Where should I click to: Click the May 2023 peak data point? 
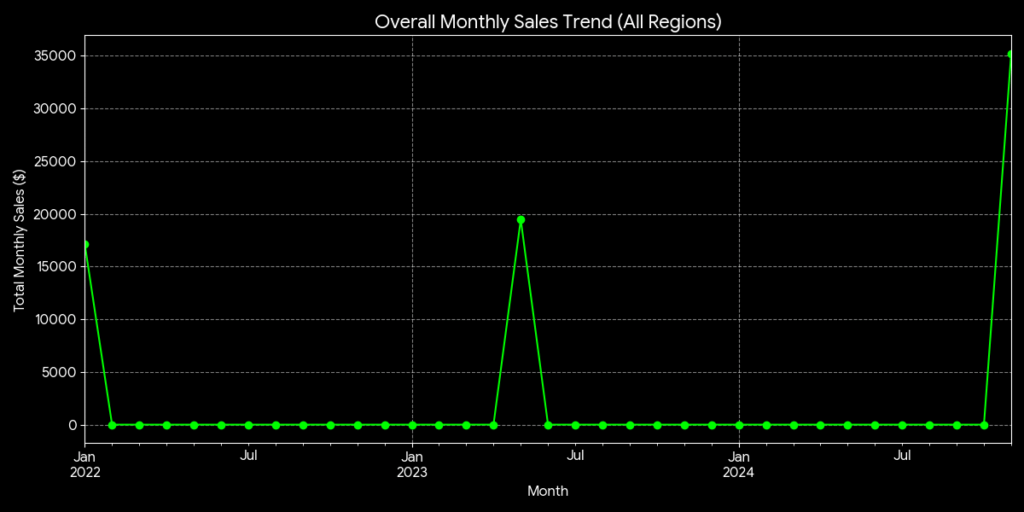[521, 220]
